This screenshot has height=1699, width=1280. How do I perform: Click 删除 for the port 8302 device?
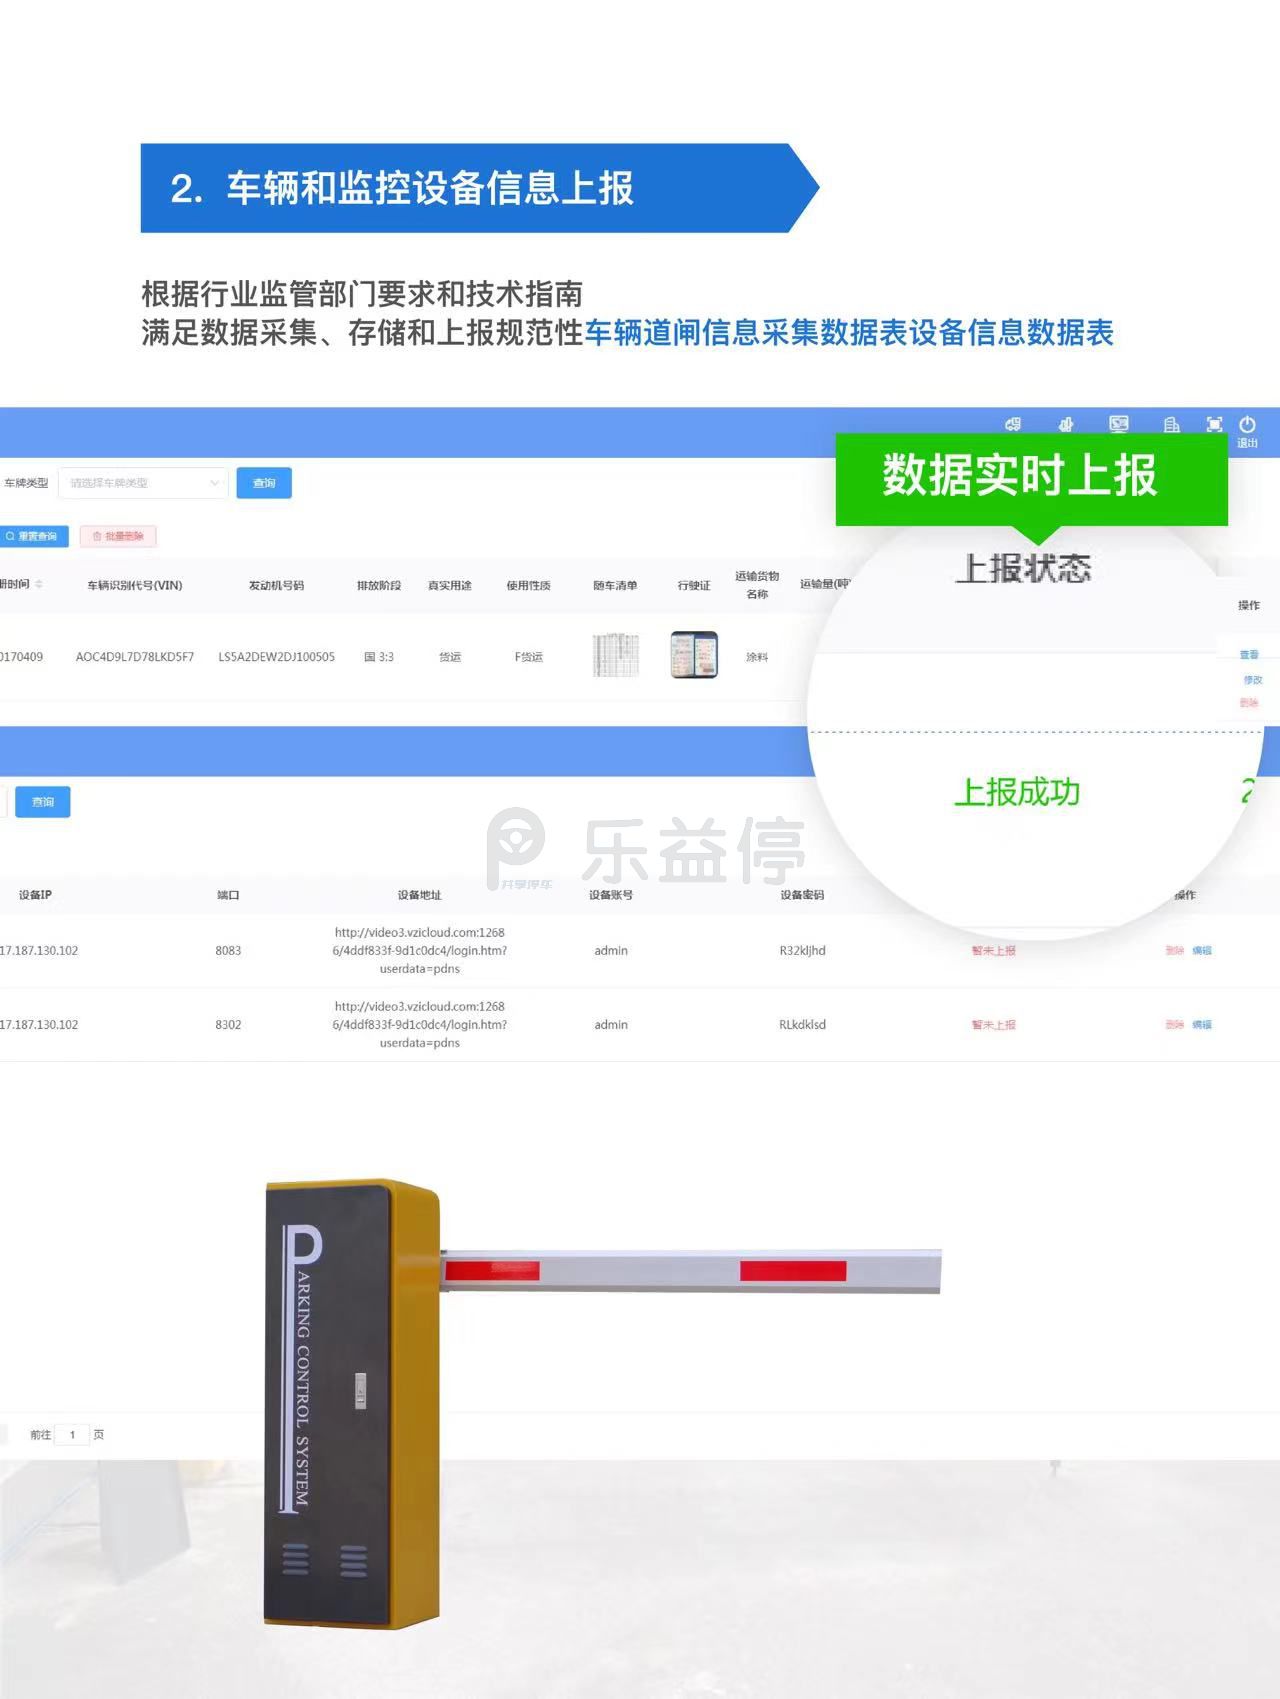[1174, 1024]
